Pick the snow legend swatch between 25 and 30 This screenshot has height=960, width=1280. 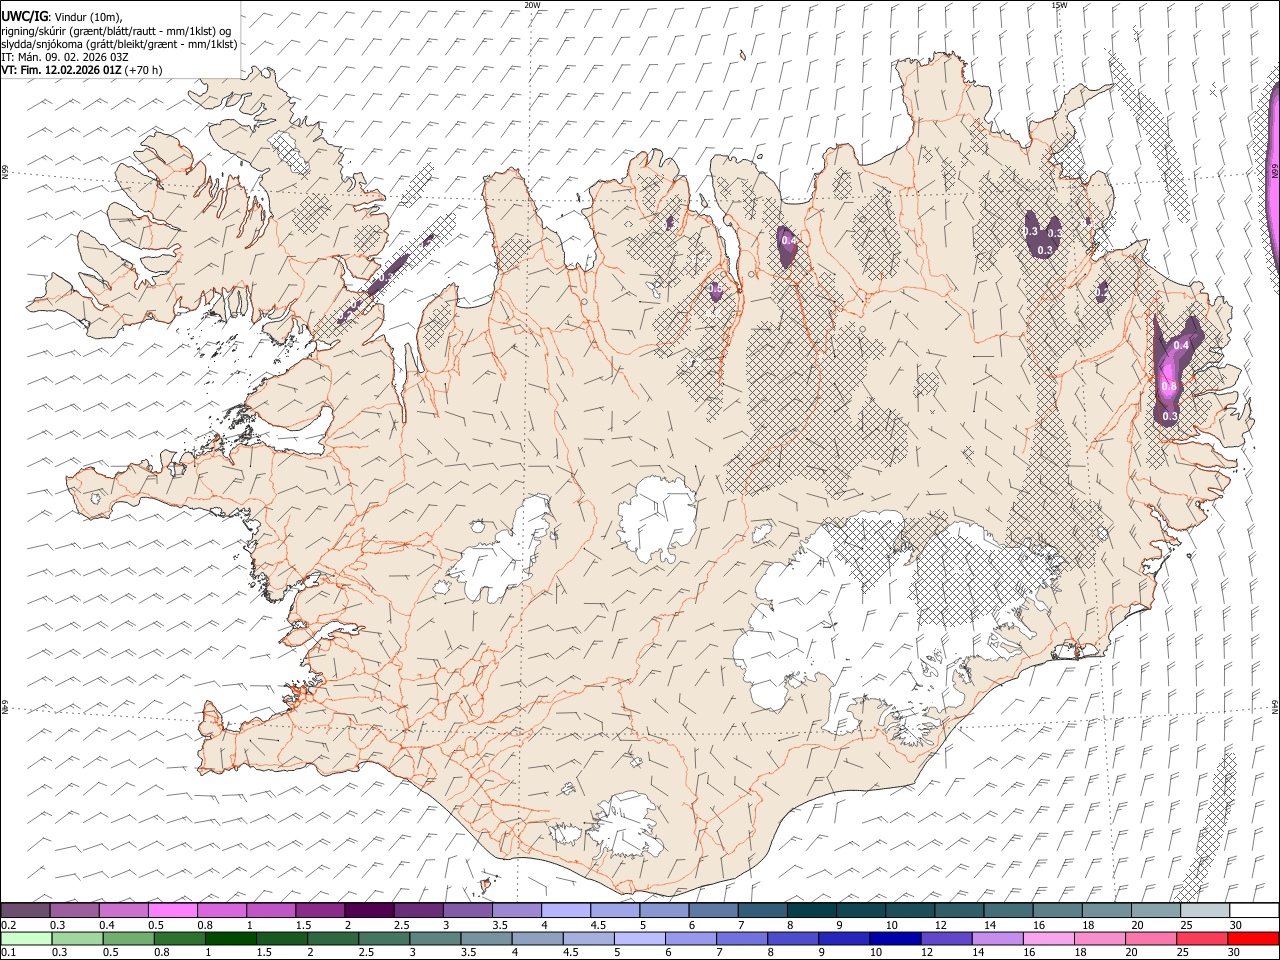point(1205,910)
